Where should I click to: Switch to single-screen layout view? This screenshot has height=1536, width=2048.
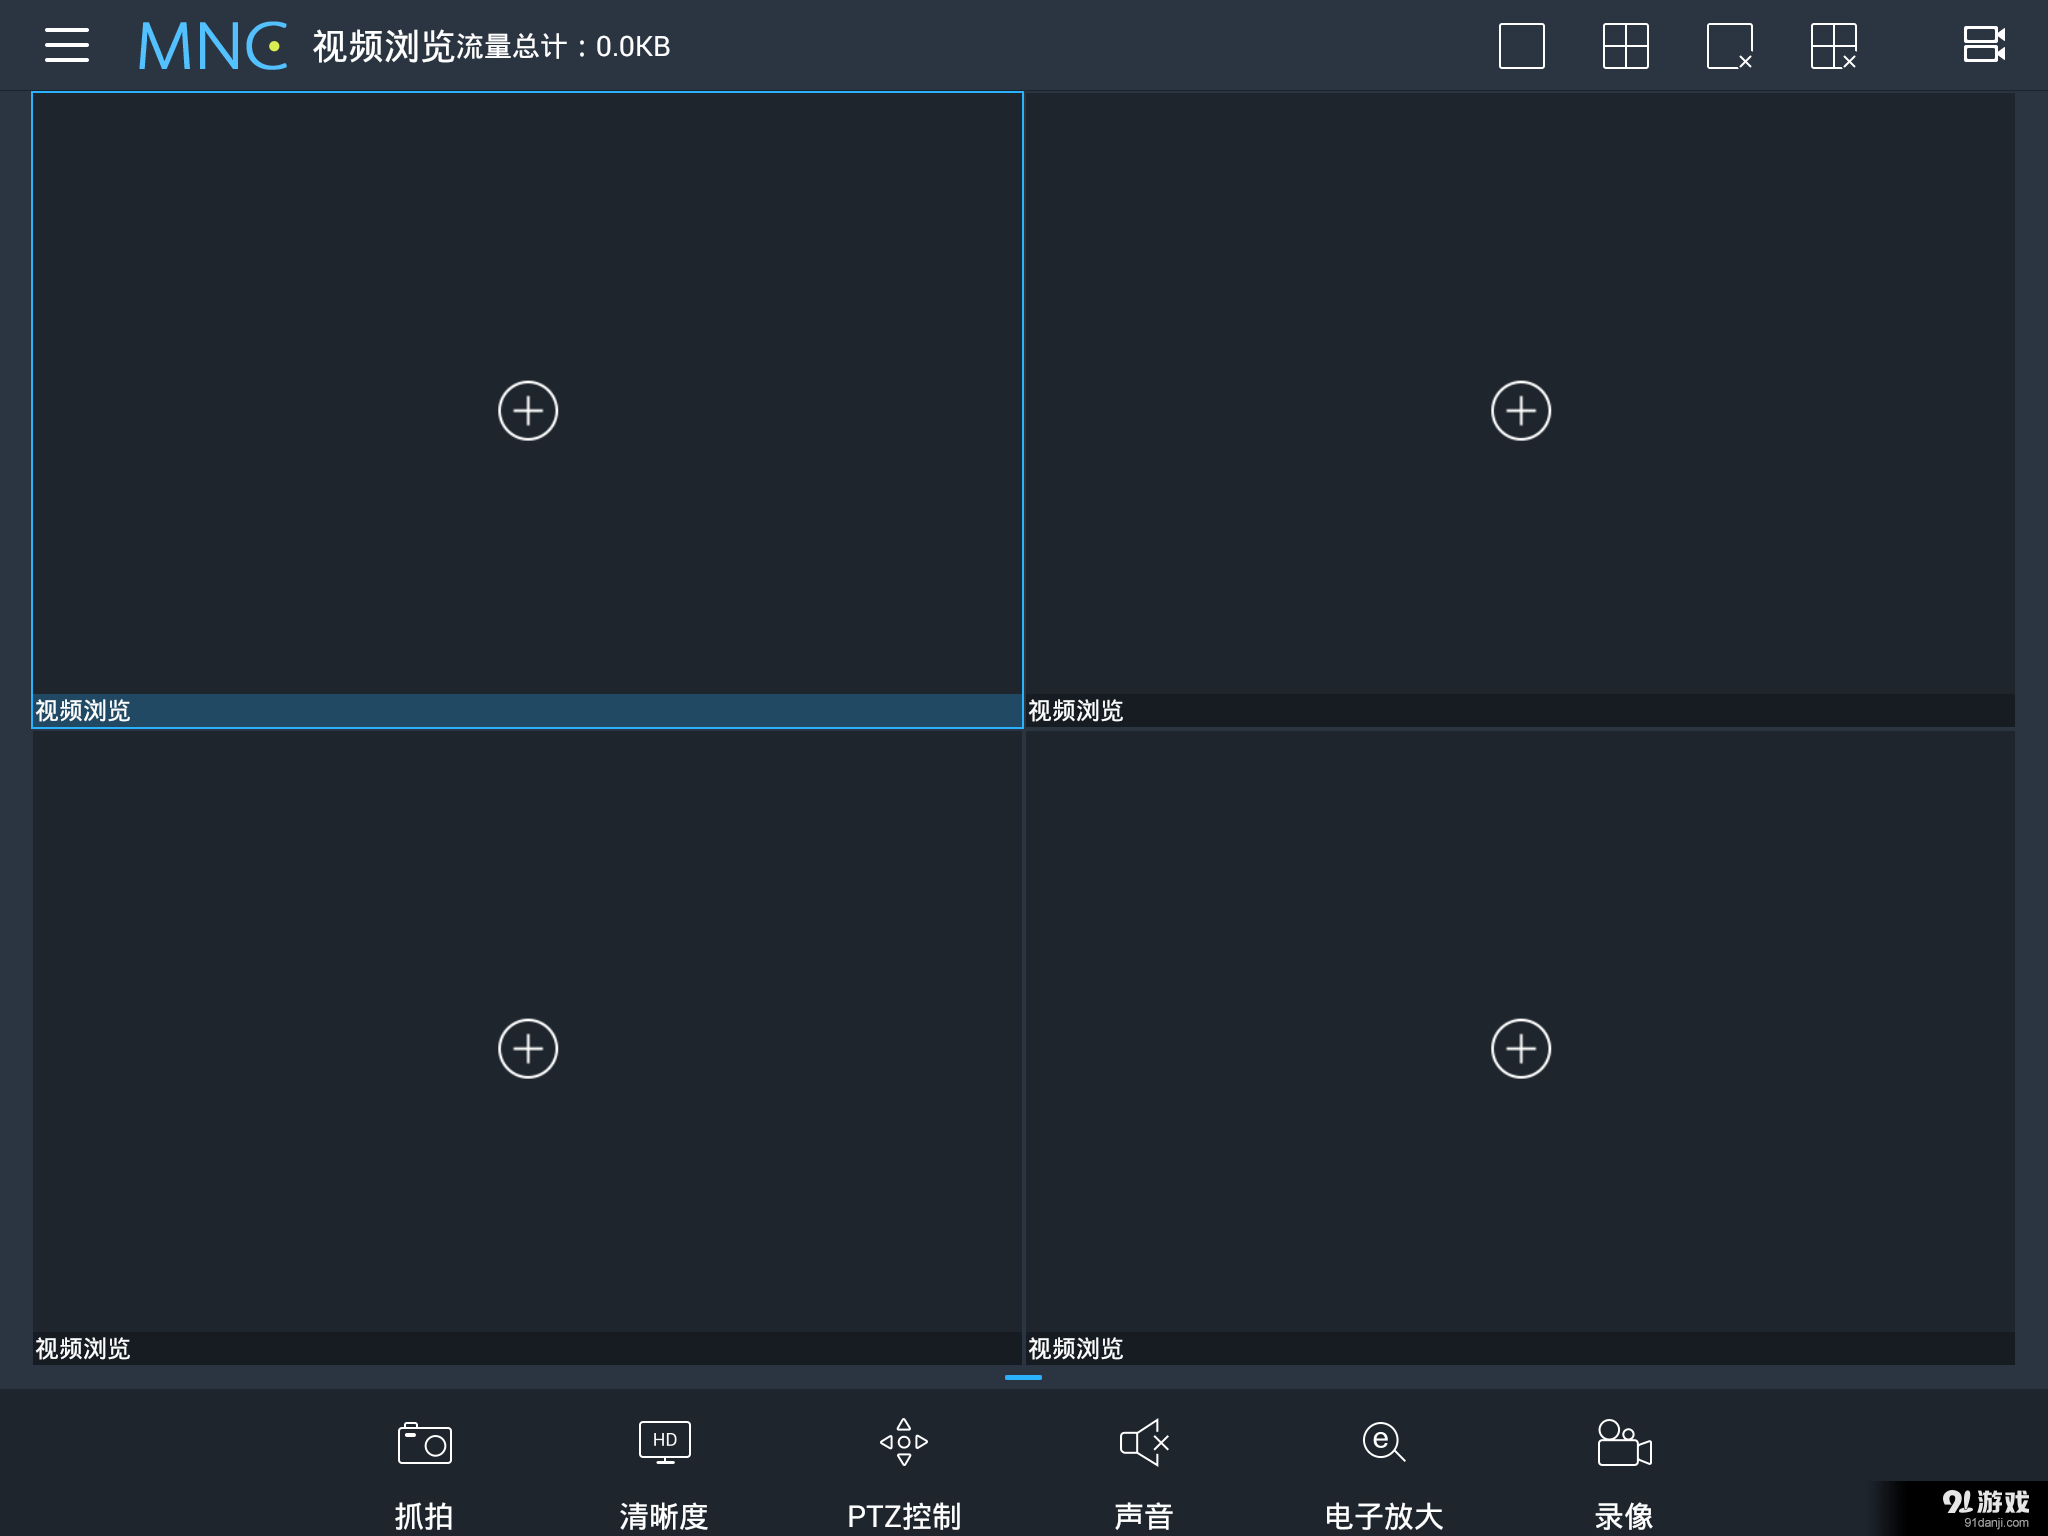tap(1521, 45)
